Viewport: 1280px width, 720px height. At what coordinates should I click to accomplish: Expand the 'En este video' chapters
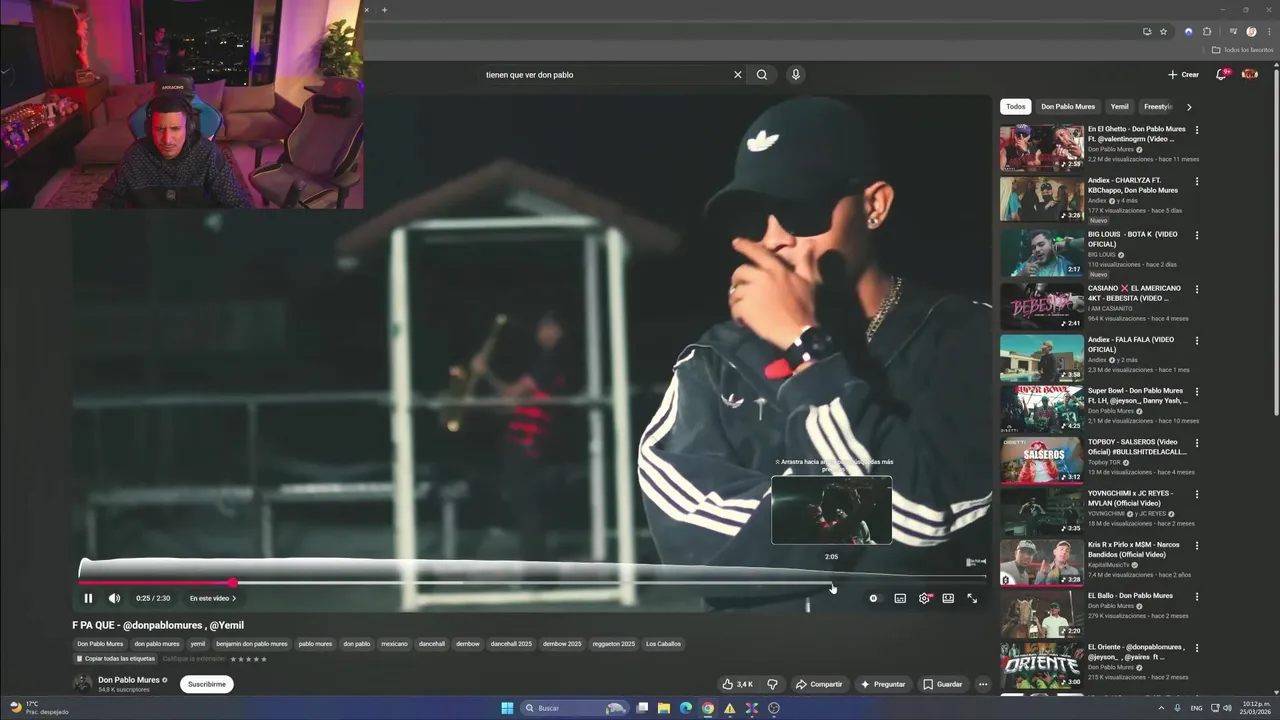[213, 598]
